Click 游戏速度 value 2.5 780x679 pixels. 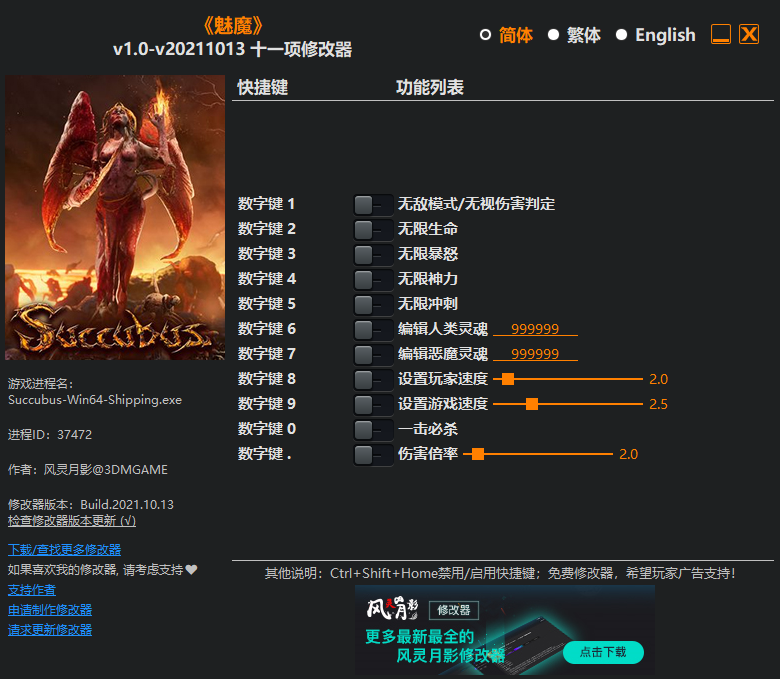click(x=659, y=404)
